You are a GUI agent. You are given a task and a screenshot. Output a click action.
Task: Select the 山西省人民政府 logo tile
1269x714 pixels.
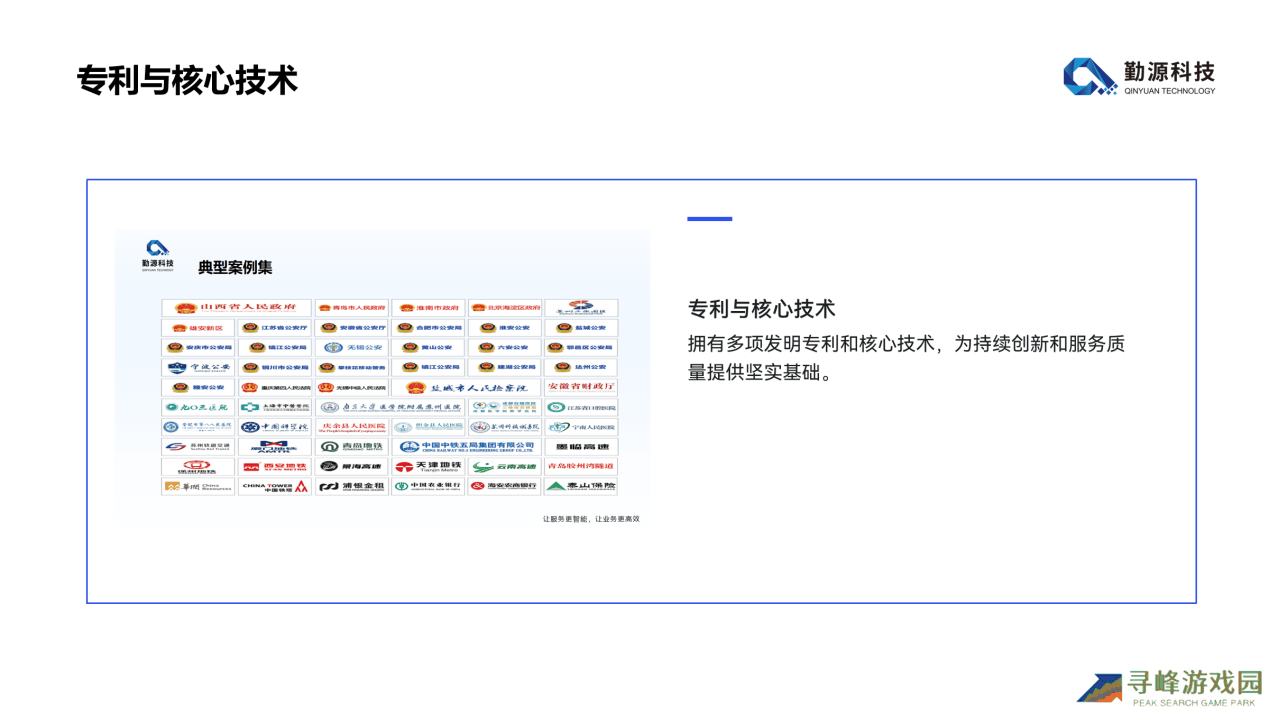tap(237, 308)
